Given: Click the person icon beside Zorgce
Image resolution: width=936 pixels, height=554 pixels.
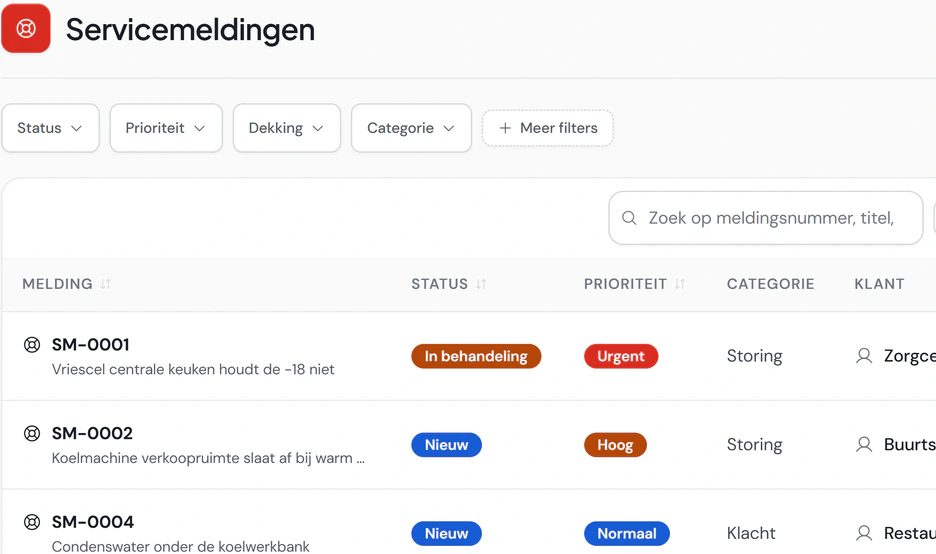Looking at the screenshot, I should [864, 356].
